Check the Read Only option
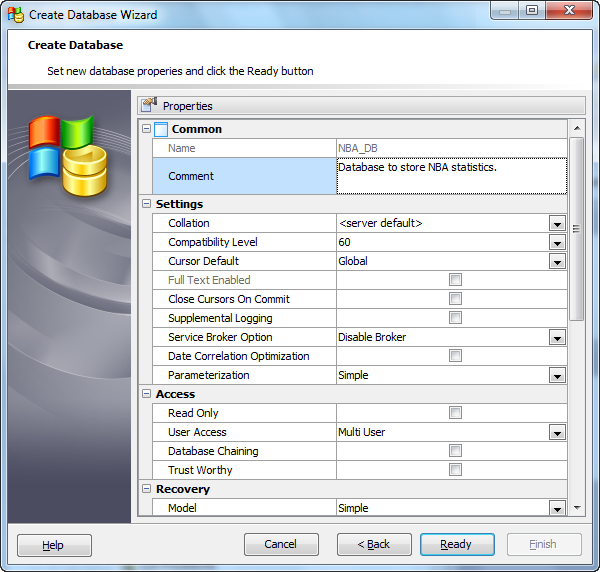 [455, 413]
